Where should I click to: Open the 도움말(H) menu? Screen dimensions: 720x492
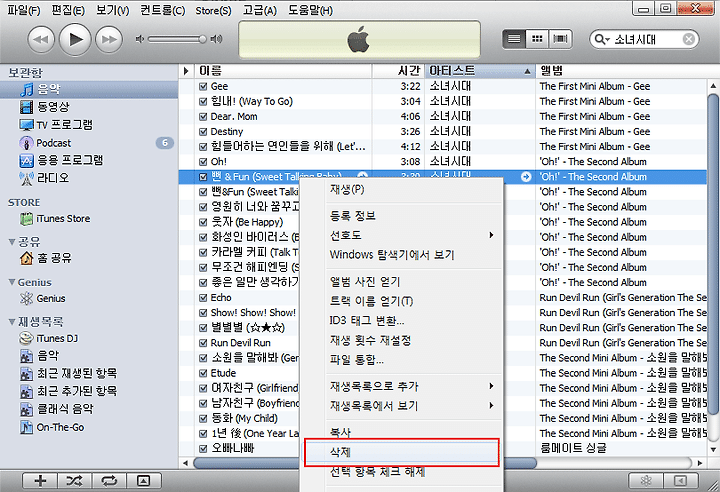[x=310, y=10]
